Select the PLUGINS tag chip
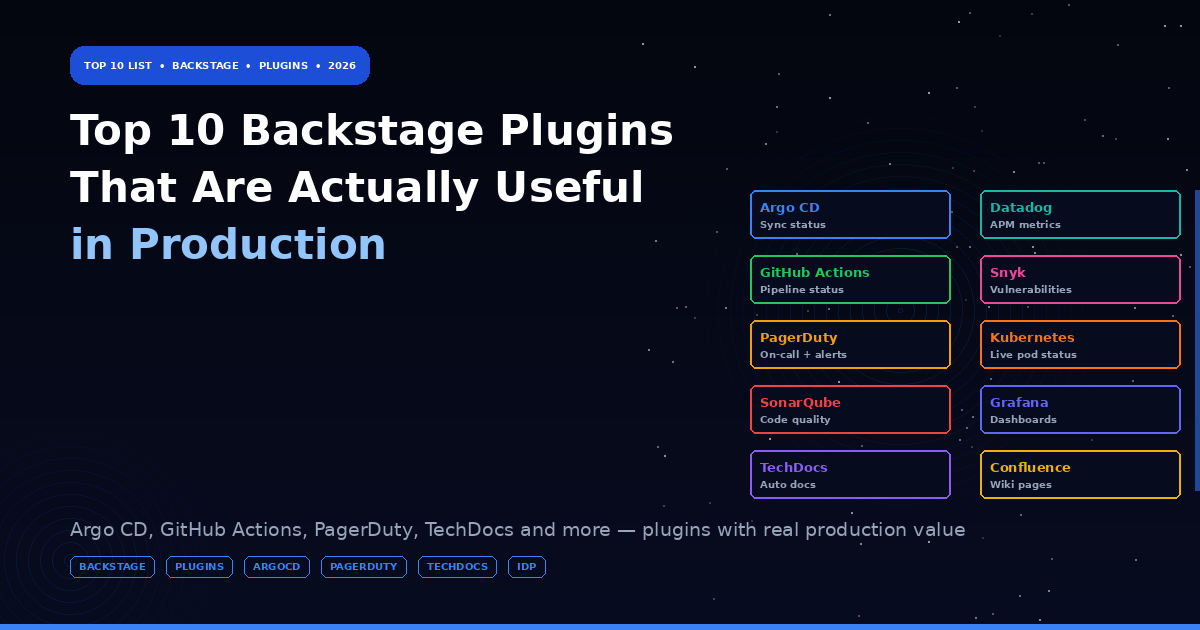 coord(199,567)
